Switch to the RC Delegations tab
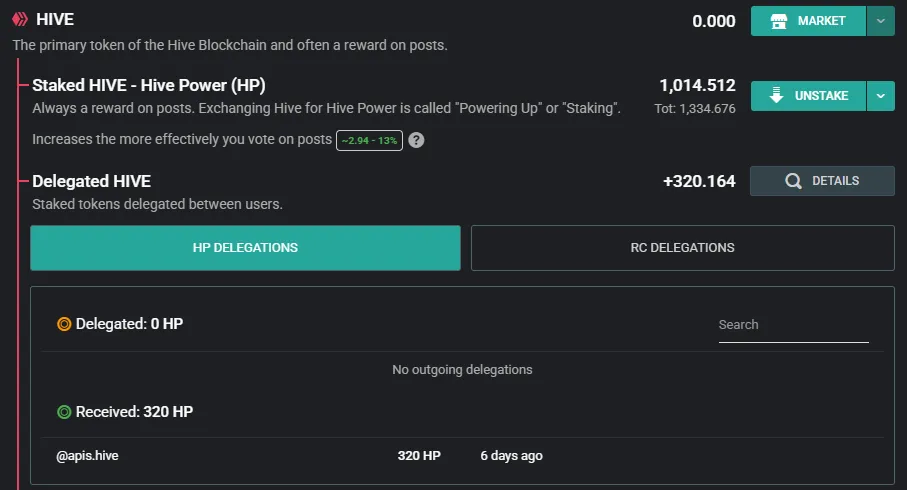 [x=683, y=248]
